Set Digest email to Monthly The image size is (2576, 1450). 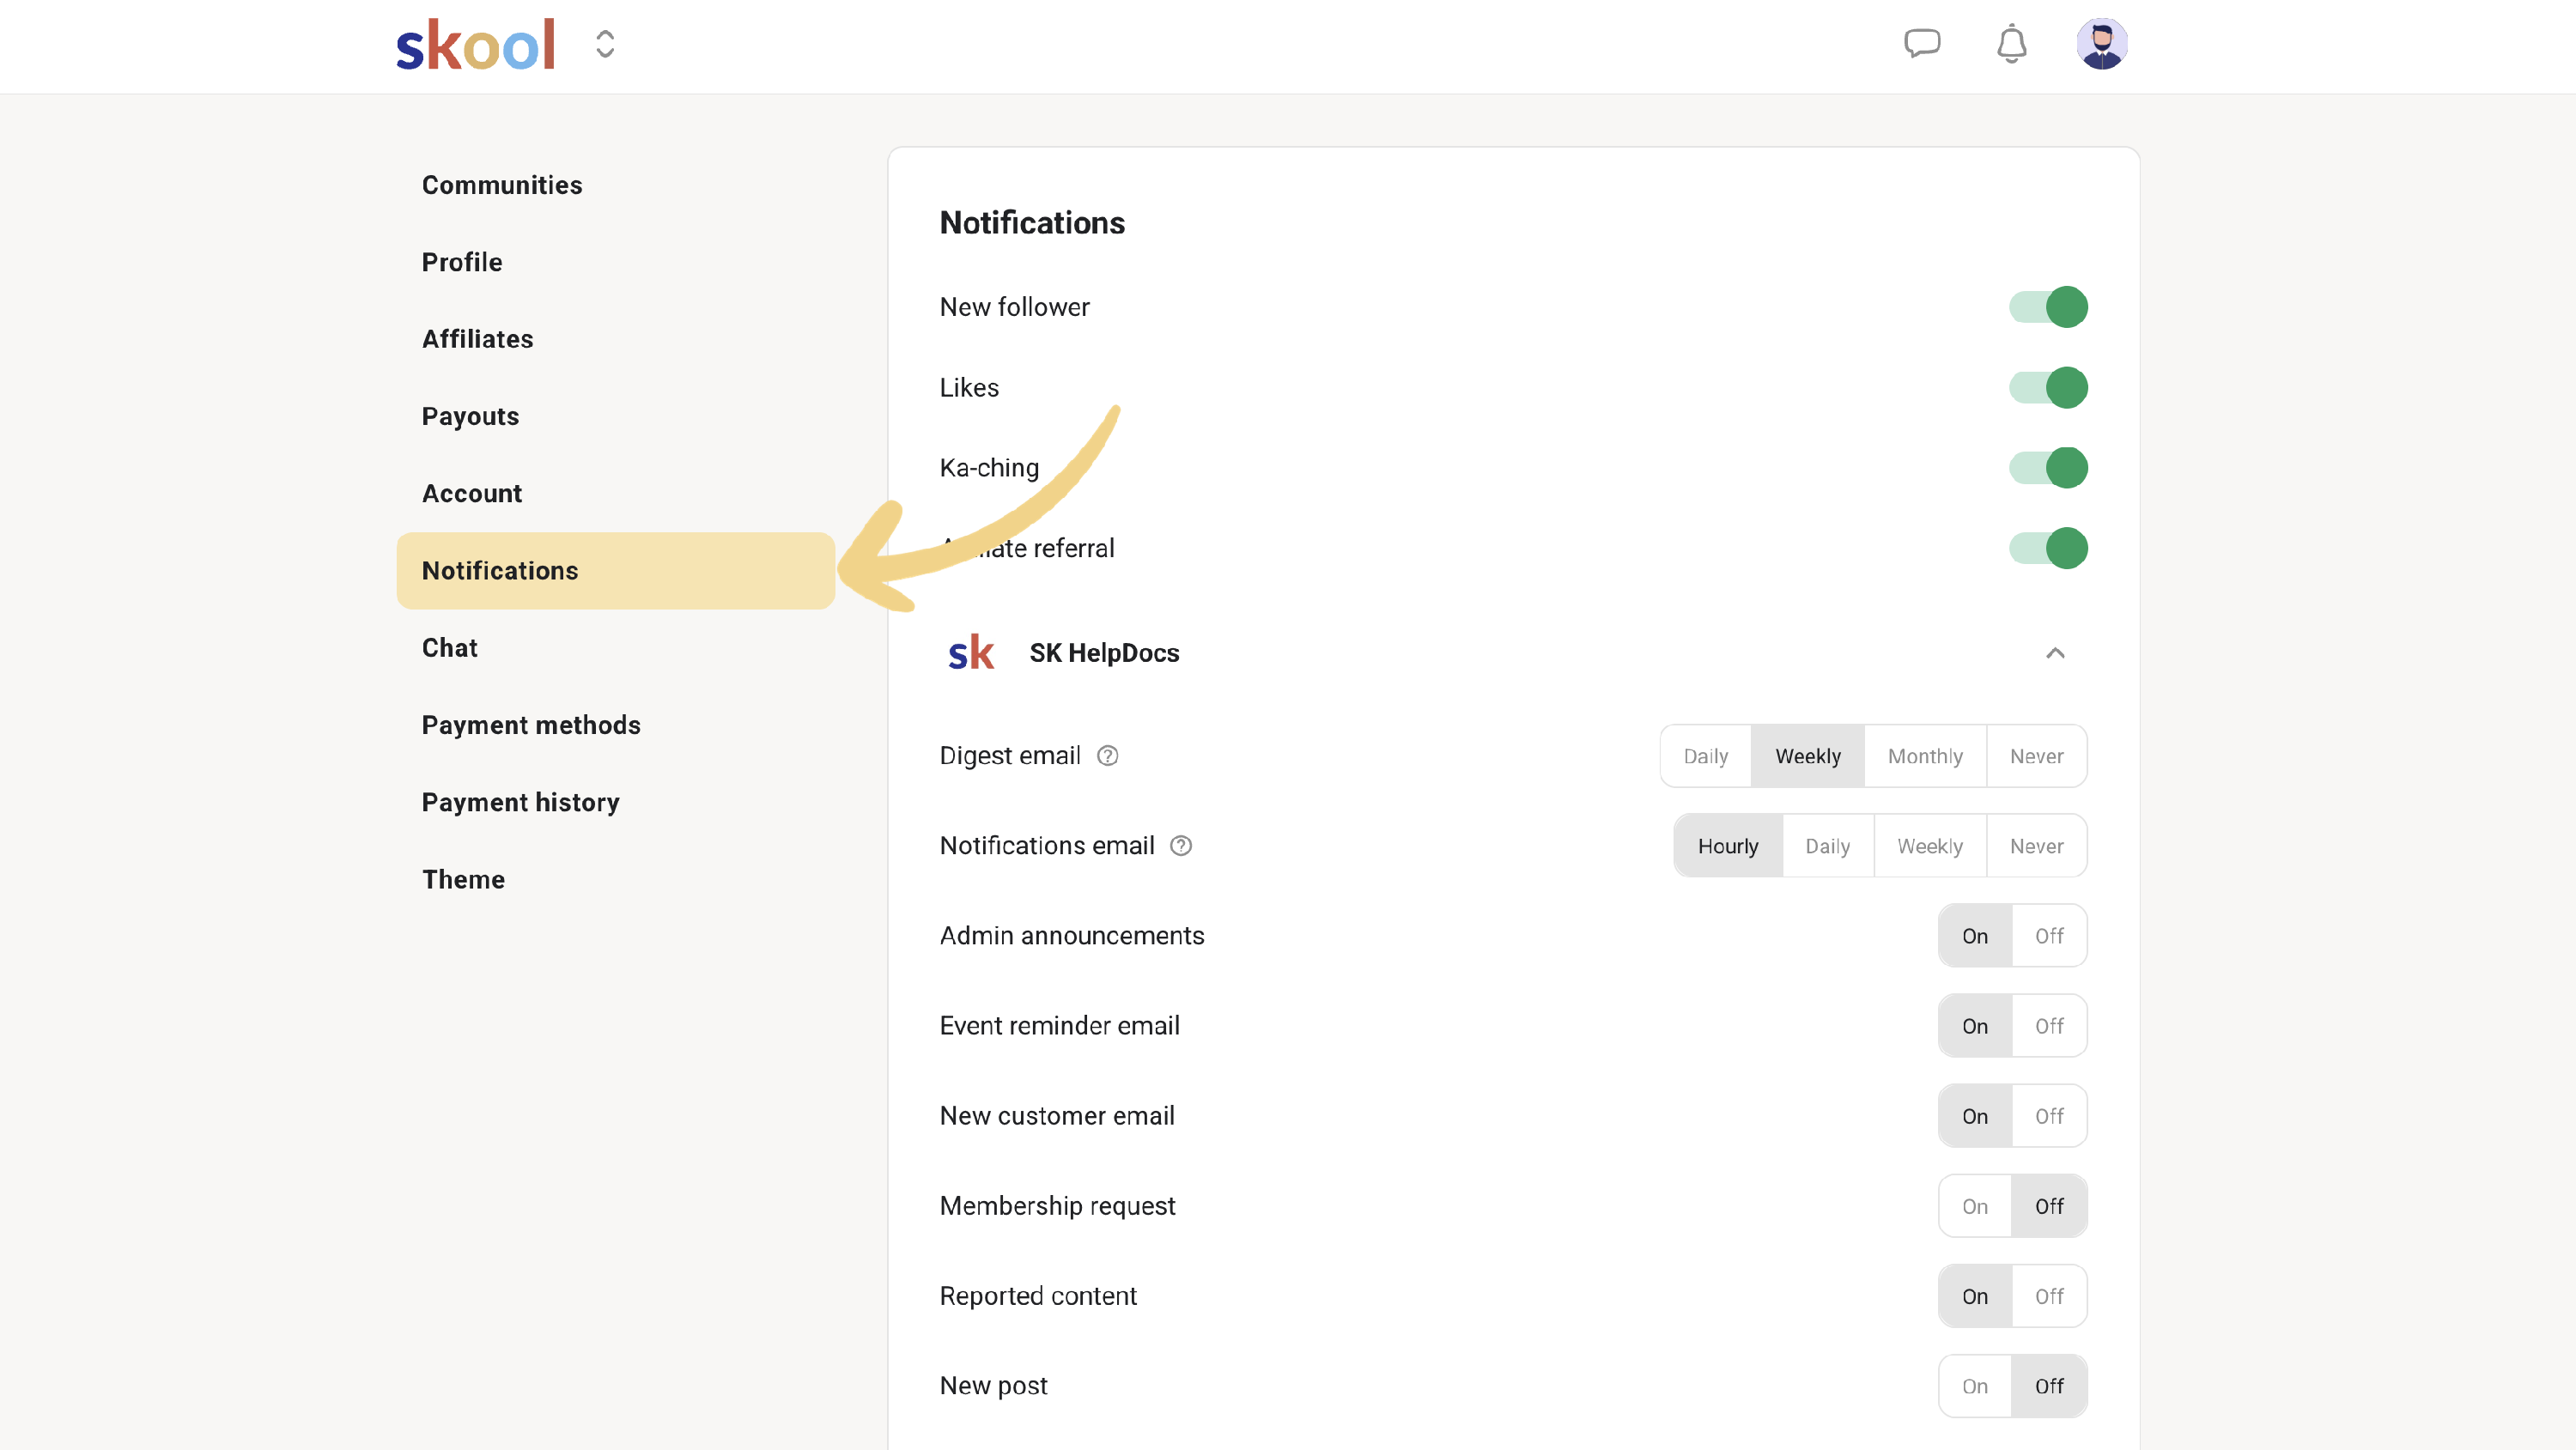coord(1925,756)
